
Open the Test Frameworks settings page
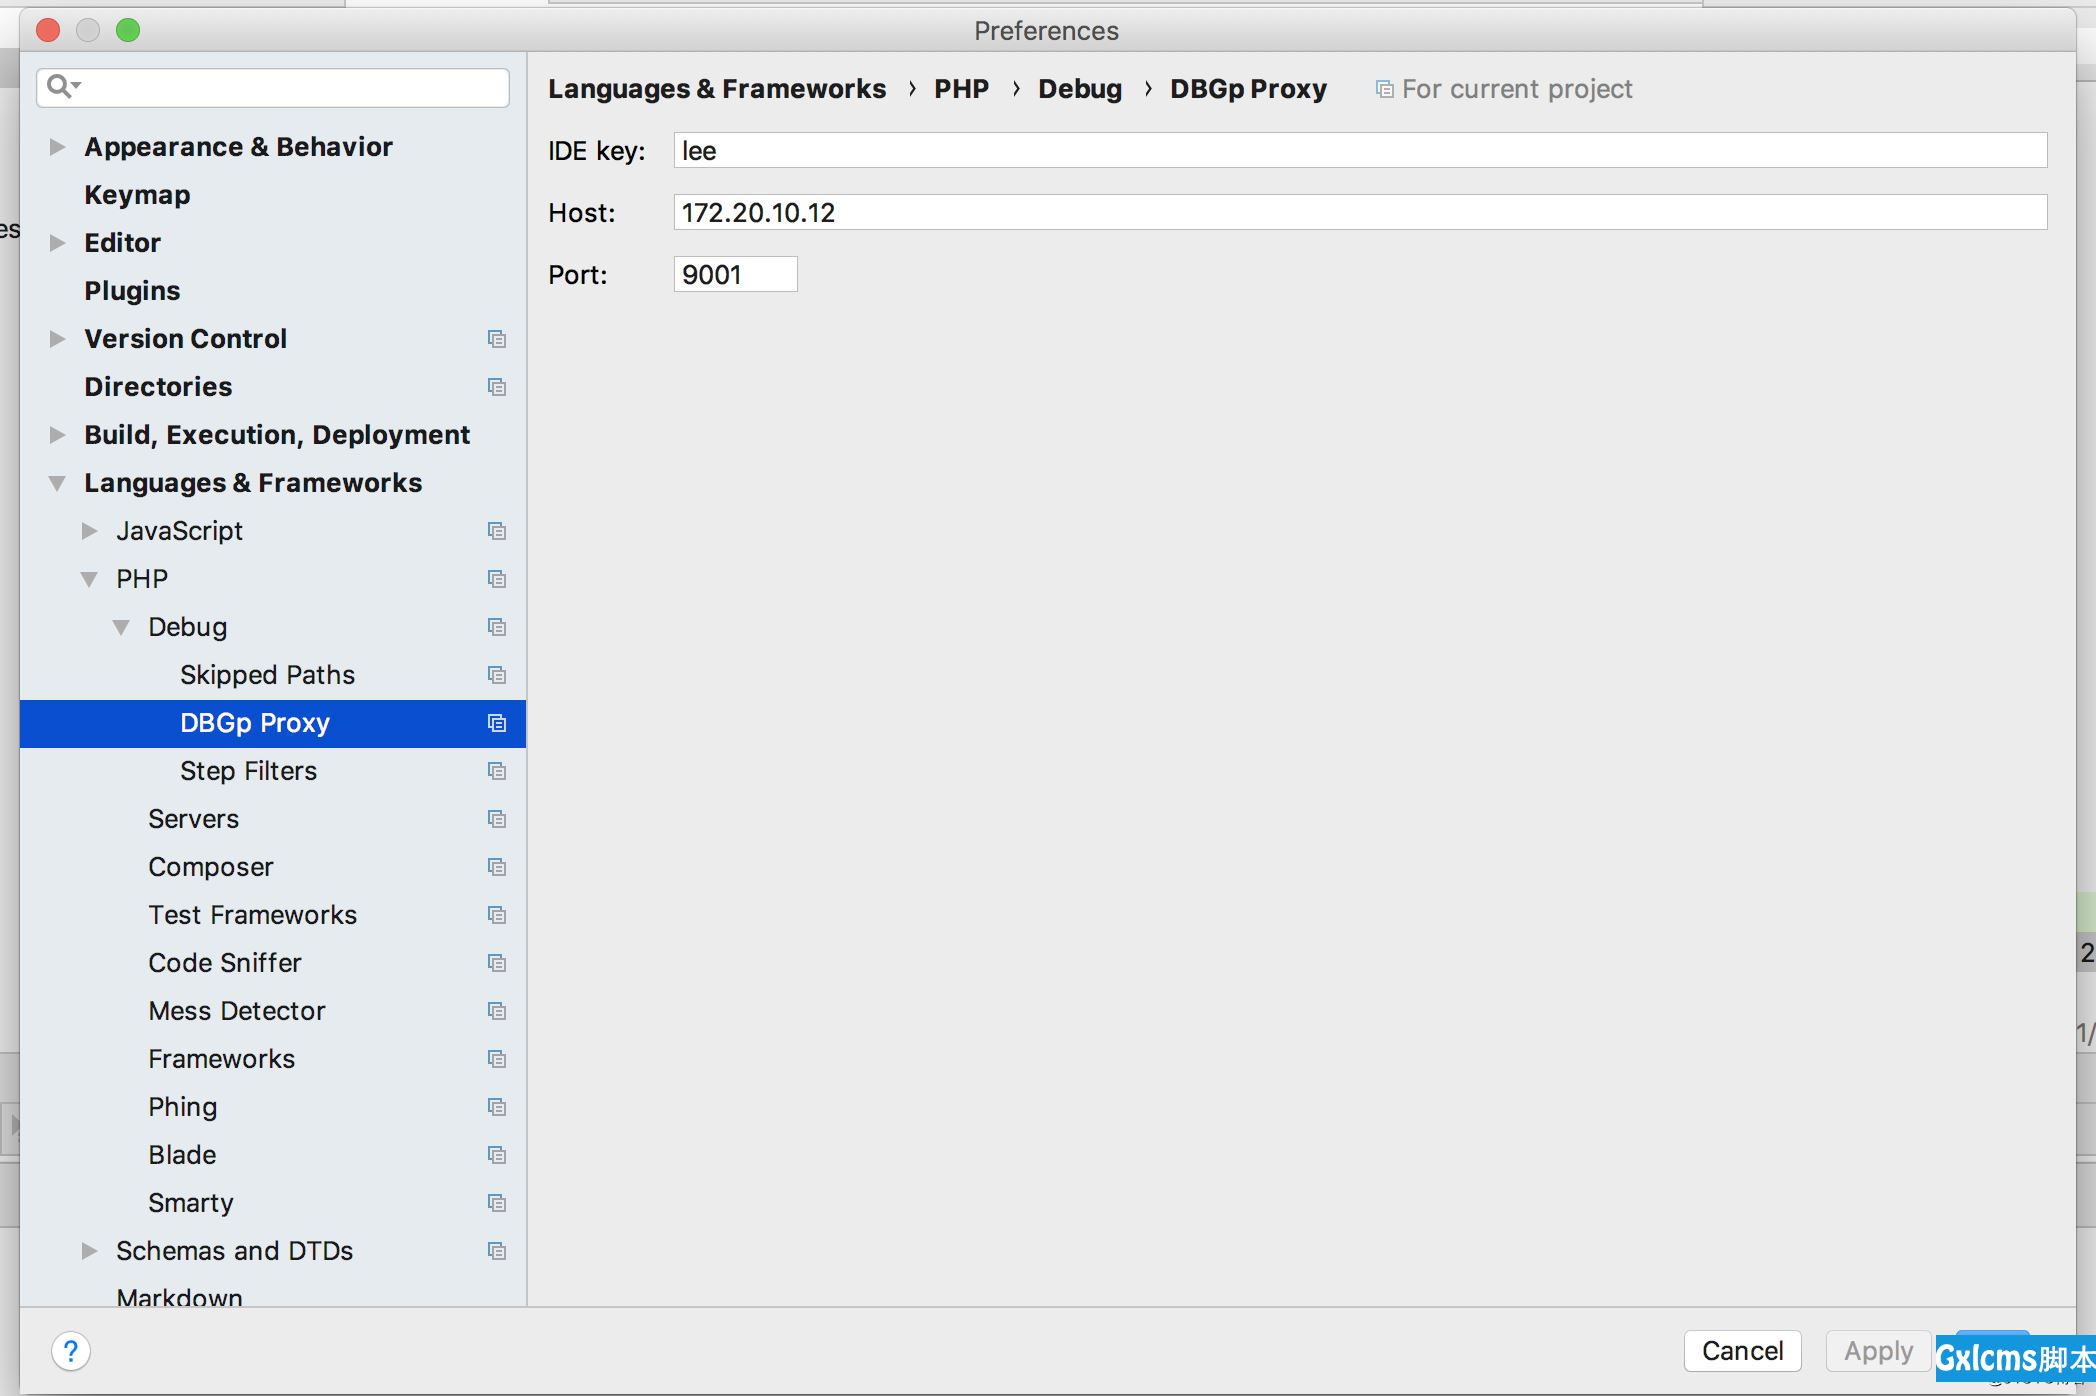coord(252,915)
